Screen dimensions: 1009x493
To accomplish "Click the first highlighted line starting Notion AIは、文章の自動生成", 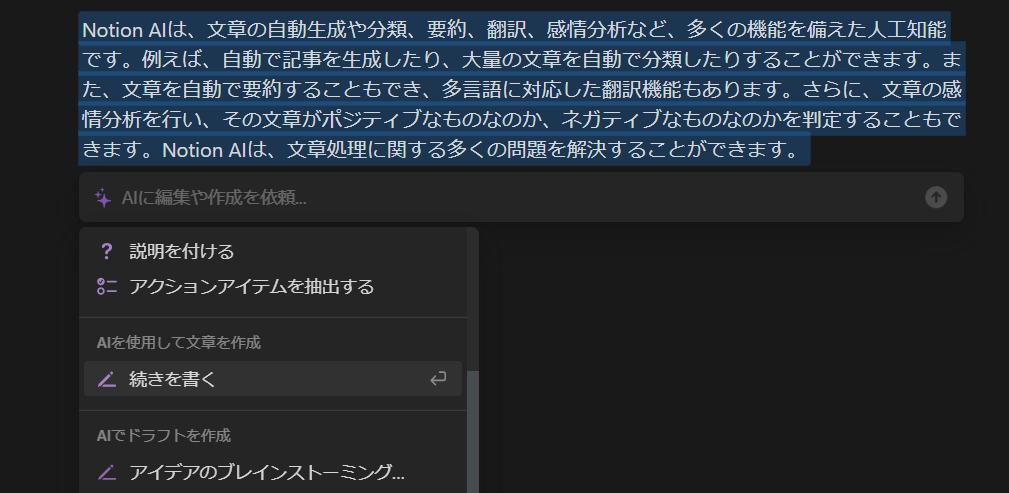I will [x=515, y=30].
